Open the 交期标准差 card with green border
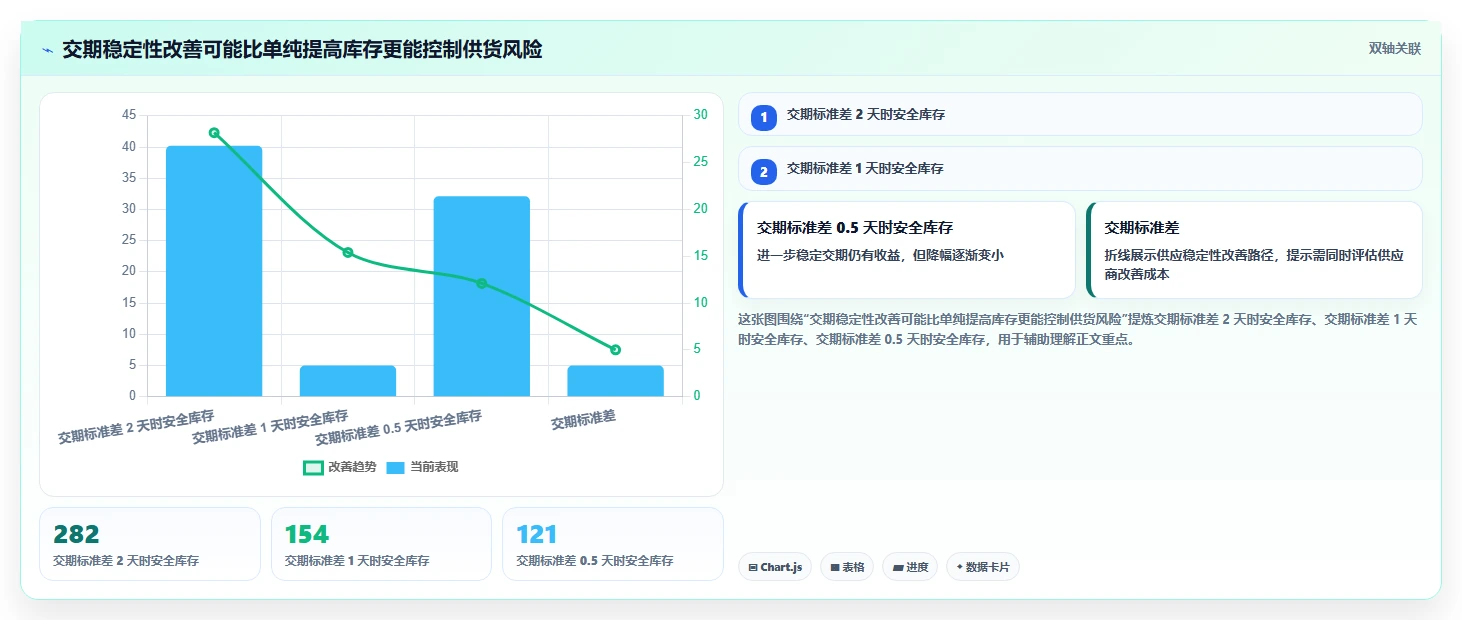The height and width of the screenshot is (620, 1462). tap(1254, 250)
